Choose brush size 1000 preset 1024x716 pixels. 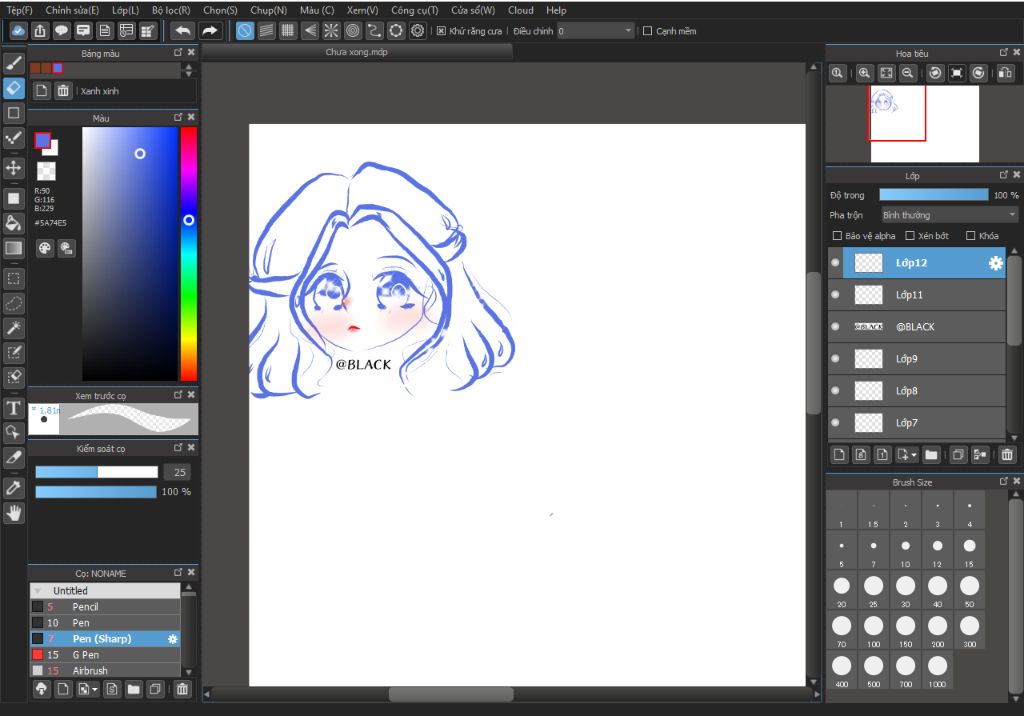click(x=938, y=670)
